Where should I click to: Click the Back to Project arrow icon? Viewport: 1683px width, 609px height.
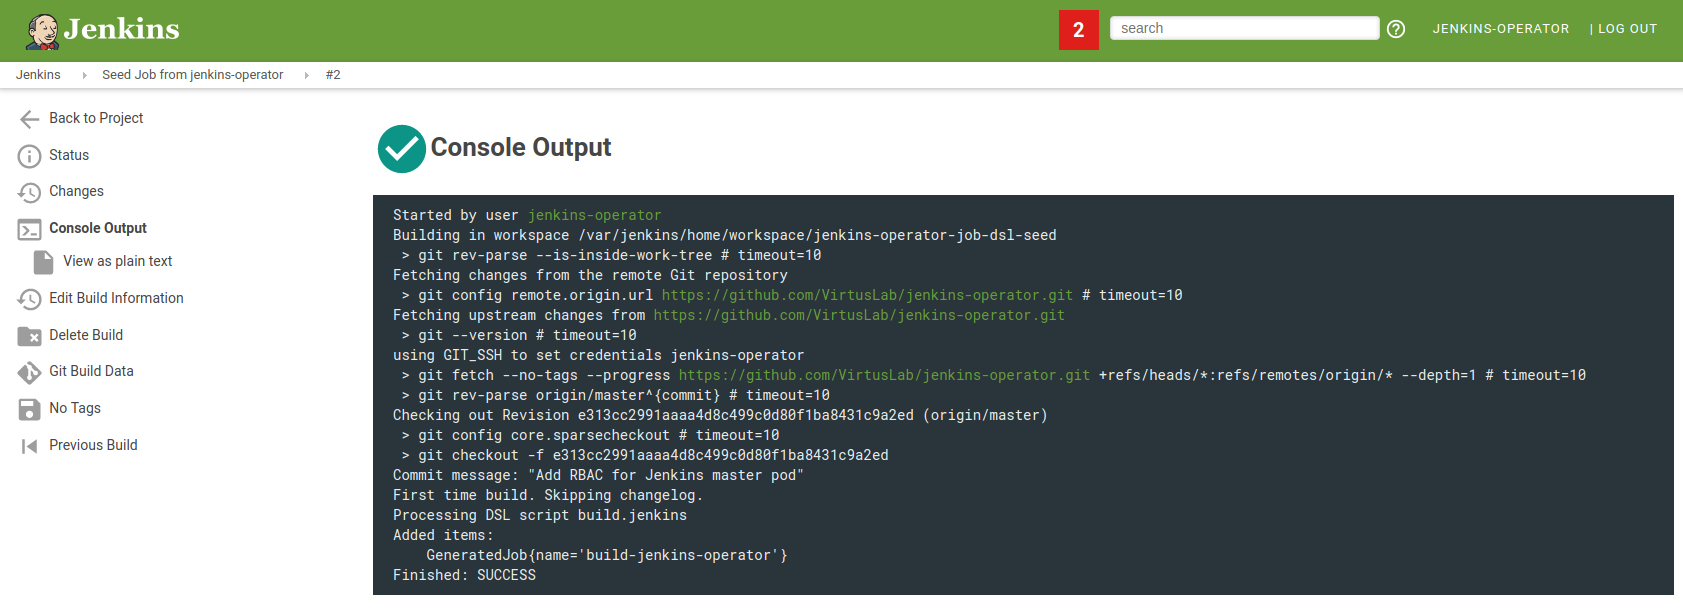[x=29, y=119]
